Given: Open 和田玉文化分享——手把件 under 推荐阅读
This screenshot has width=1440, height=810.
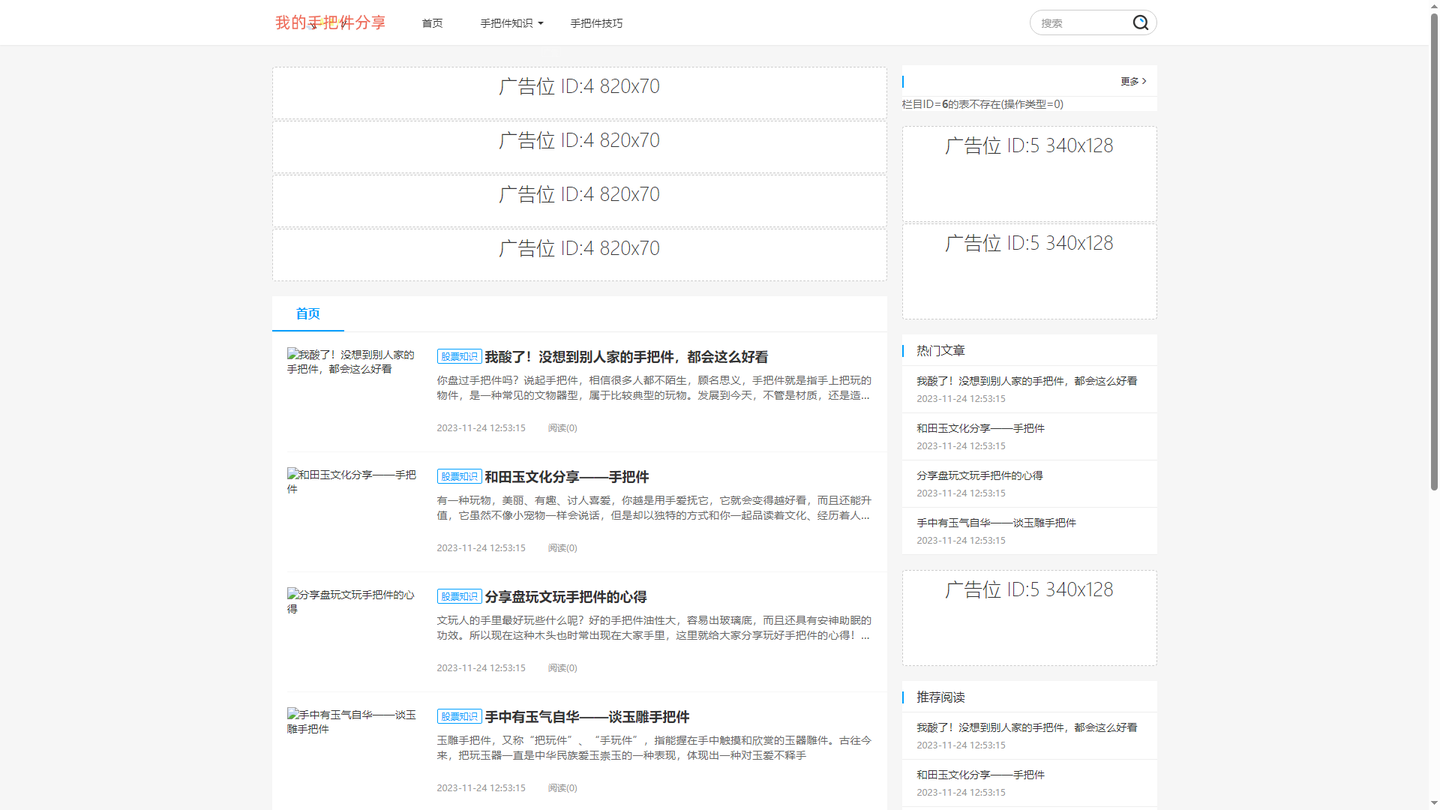Looking at the screenshot, I should click(980, 775).
